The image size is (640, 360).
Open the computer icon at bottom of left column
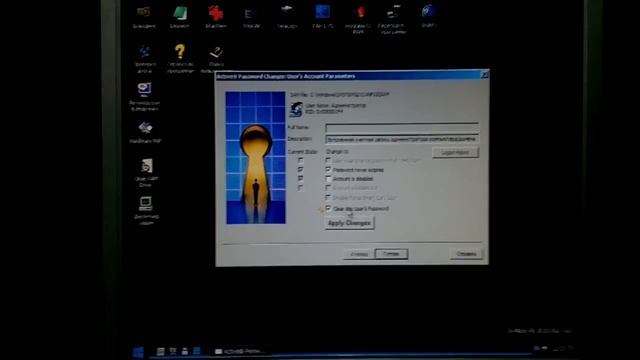[145, 204]
